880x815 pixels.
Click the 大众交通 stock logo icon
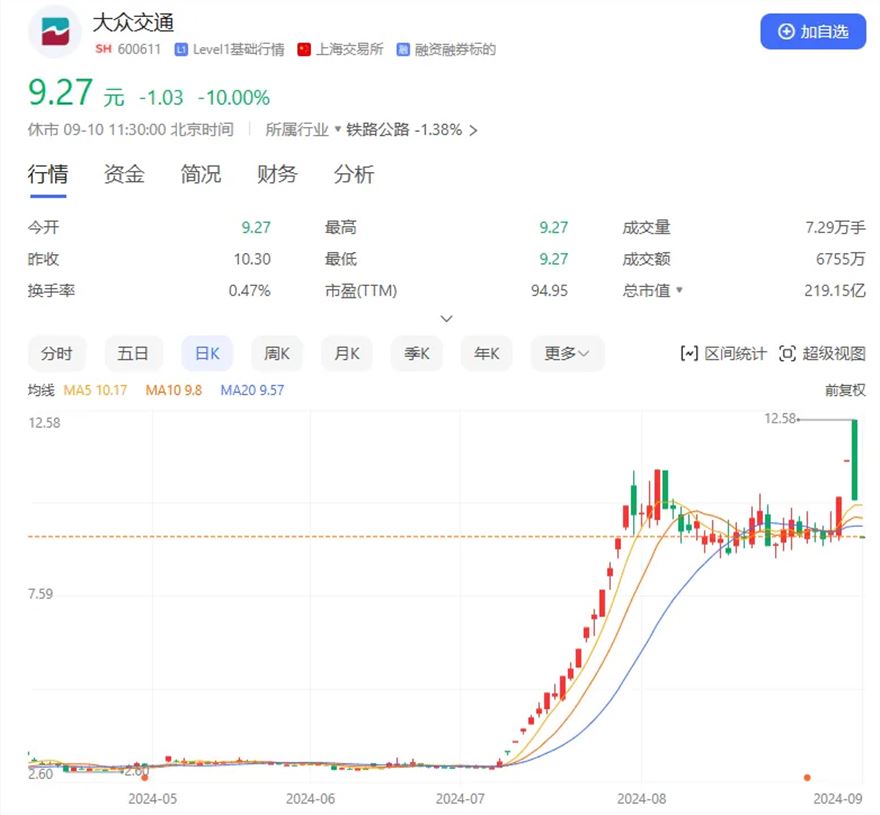[55, 32]
